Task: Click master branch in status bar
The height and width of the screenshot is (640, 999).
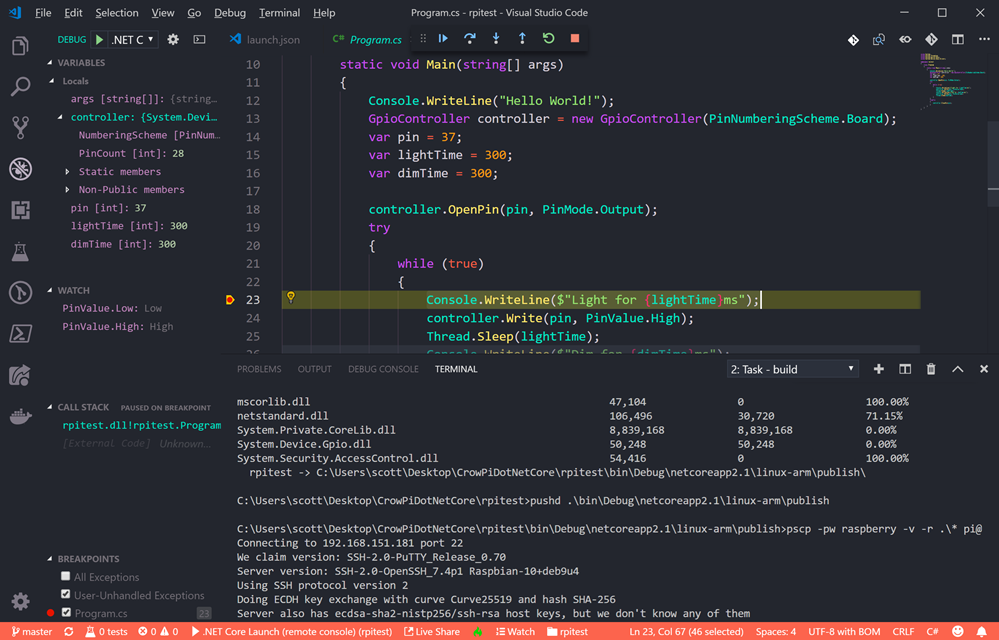Action: tap(32, 632)
